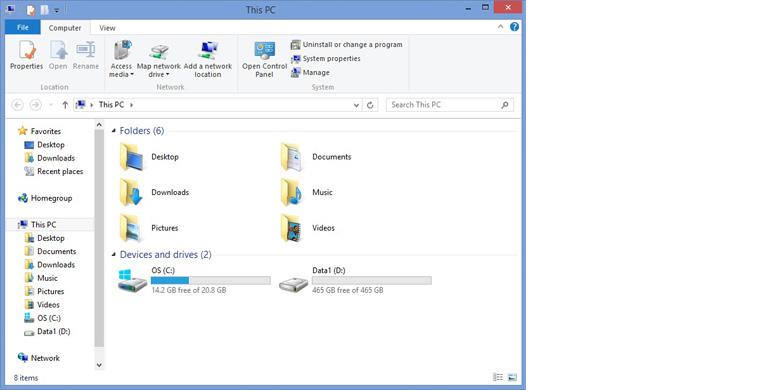Click the This PC address bar path

[x=111, y=105]
